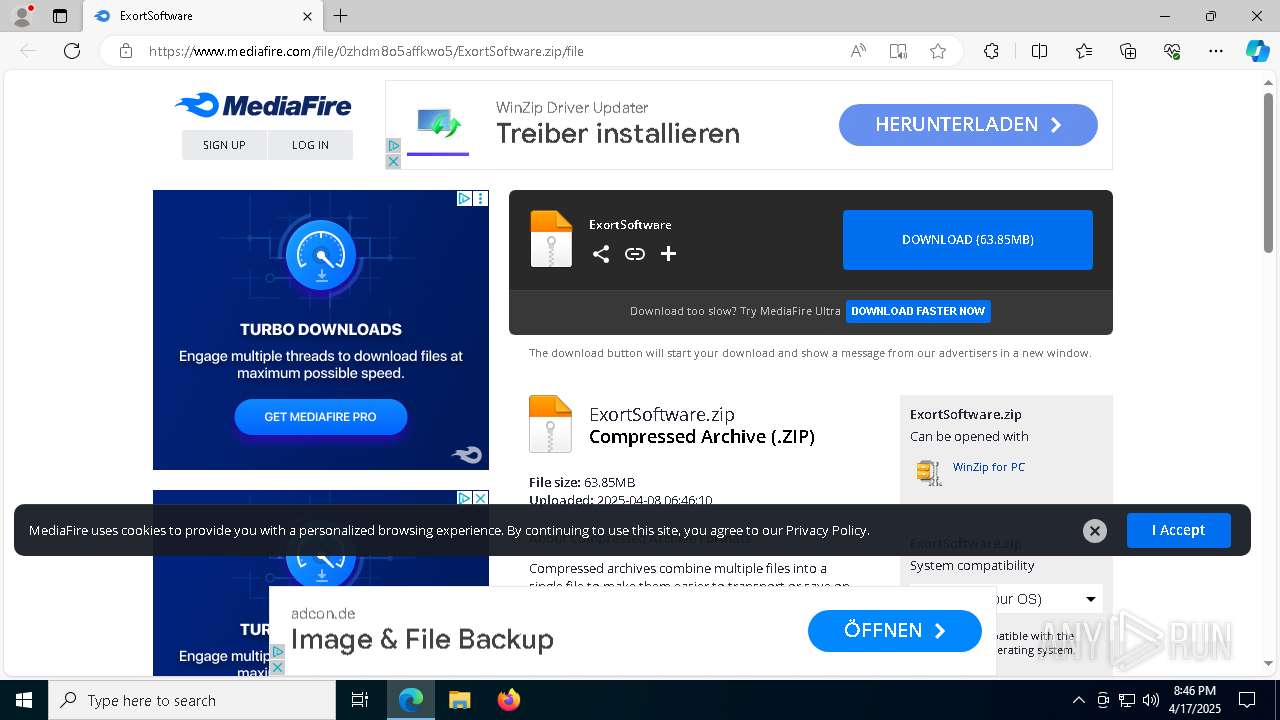Launch Firefox from taskbar
Screen dimensions: 1280x720
point(509,700)
